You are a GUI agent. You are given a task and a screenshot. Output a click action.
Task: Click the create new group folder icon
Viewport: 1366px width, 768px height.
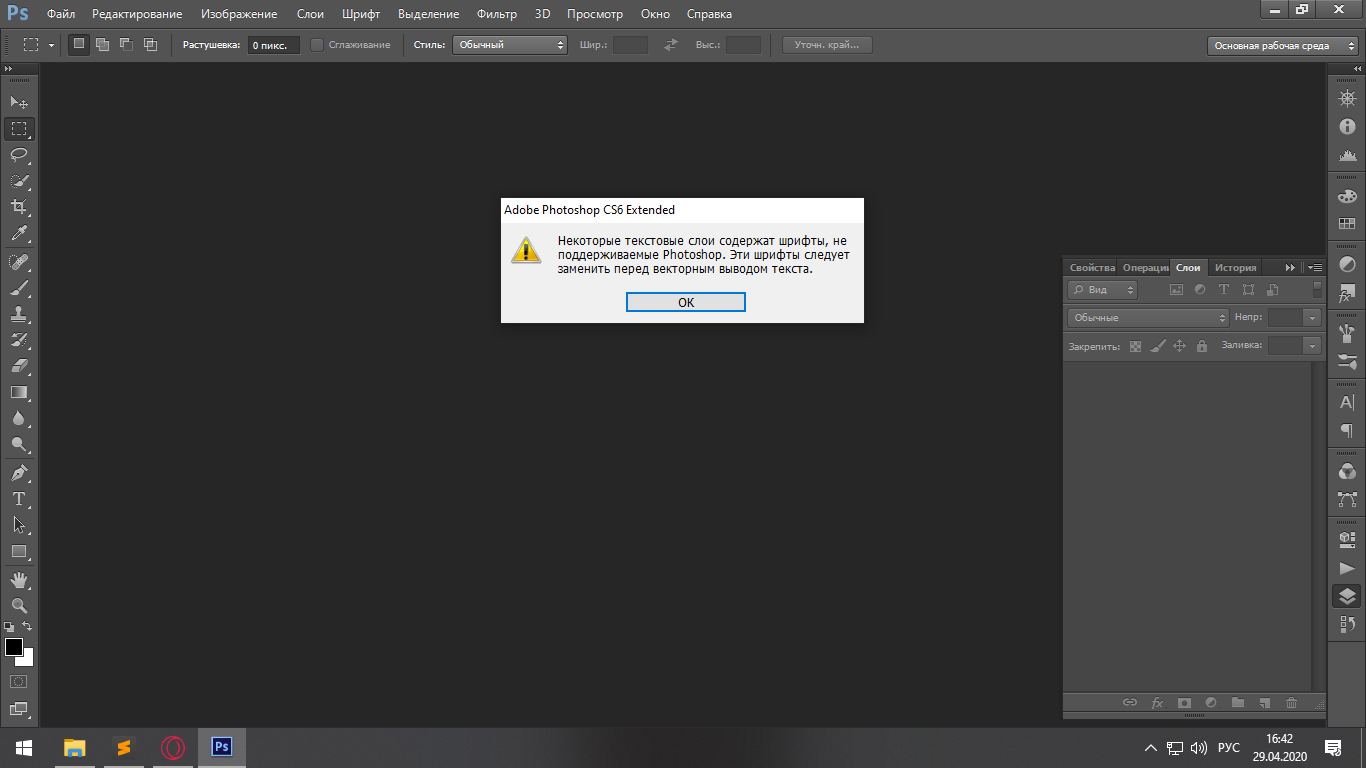[1237, 703]
